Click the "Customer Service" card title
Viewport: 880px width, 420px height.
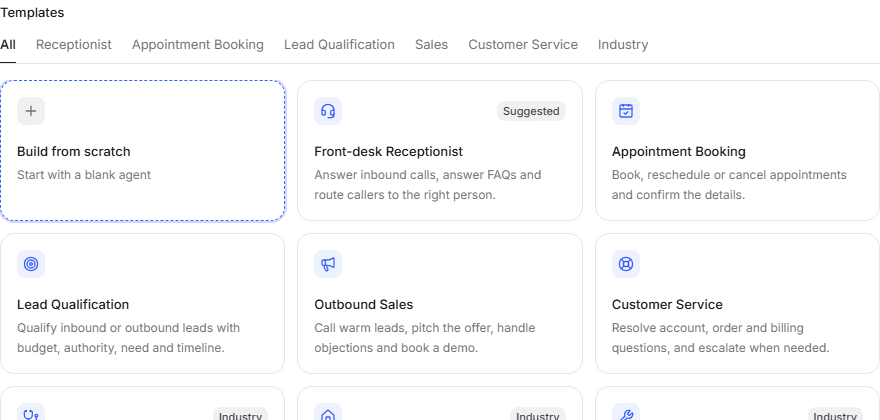(x=667, y=304)
